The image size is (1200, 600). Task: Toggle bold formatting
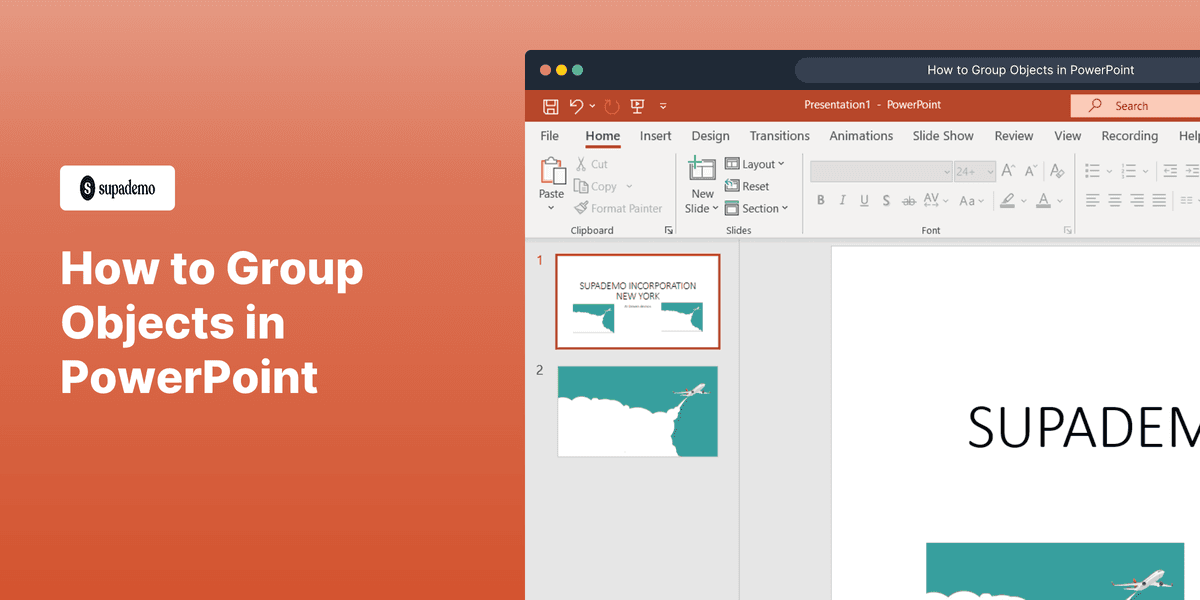[820, 200]
